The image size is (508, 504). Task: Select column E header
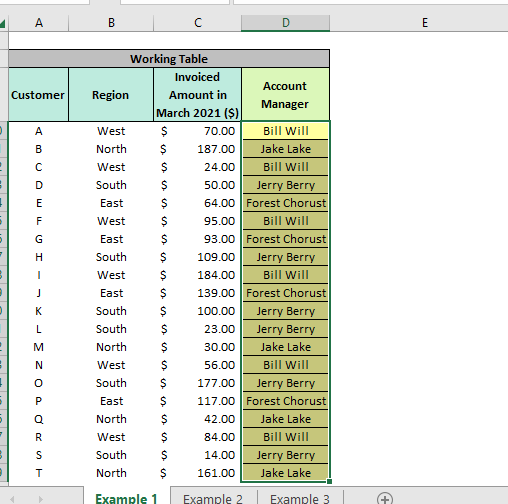(x=425, y=23)
